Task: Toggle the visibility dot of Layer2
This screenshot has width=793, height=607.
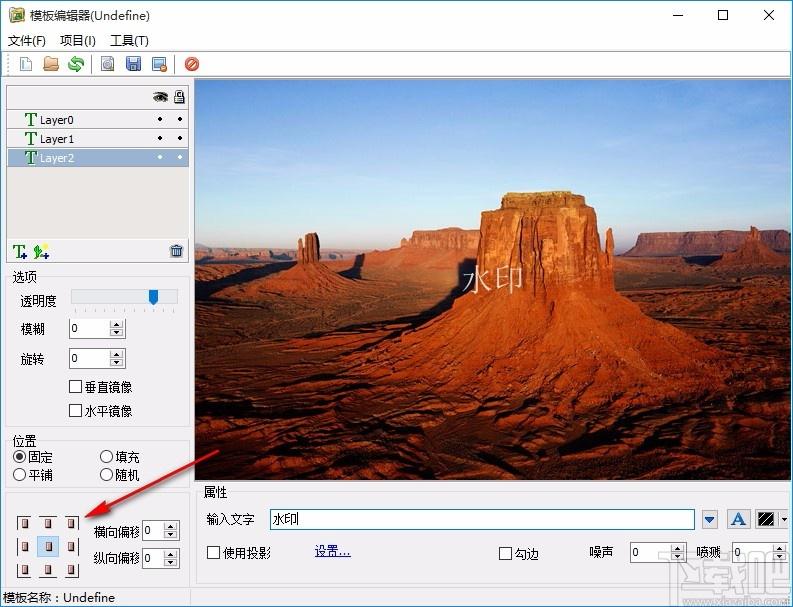Action: [x=160, y=157]
